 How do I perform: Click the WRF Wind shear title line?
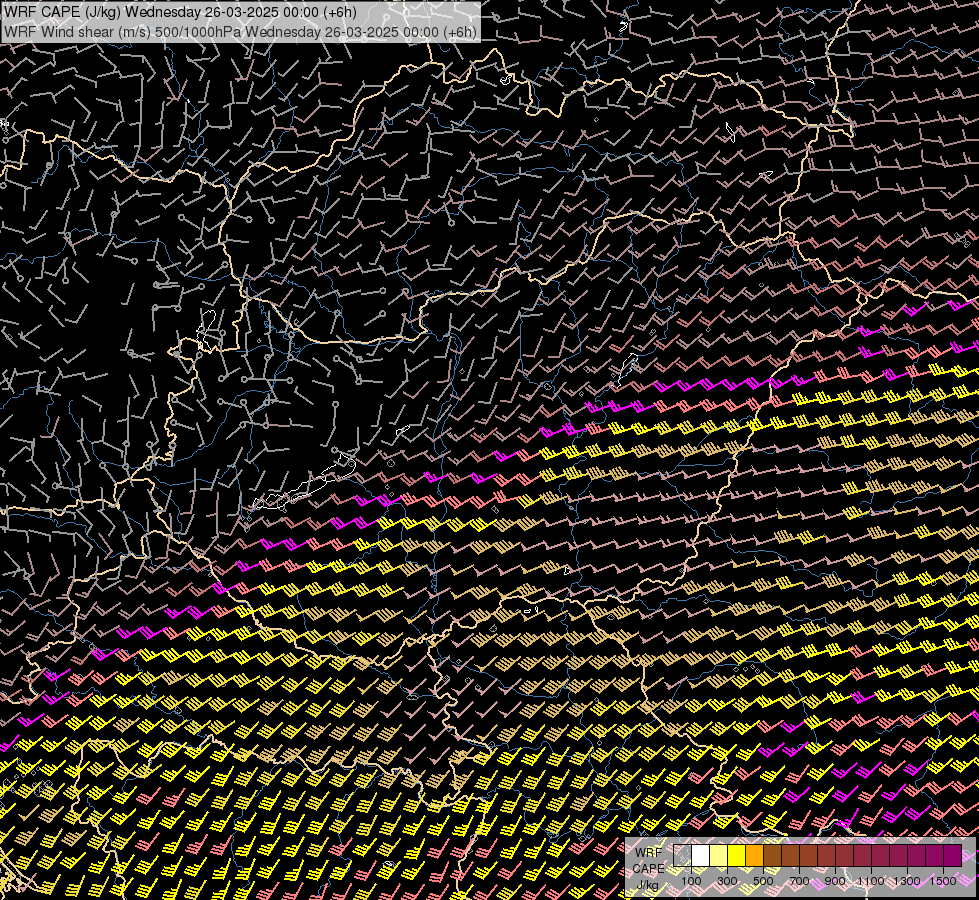tap(240, 32)
